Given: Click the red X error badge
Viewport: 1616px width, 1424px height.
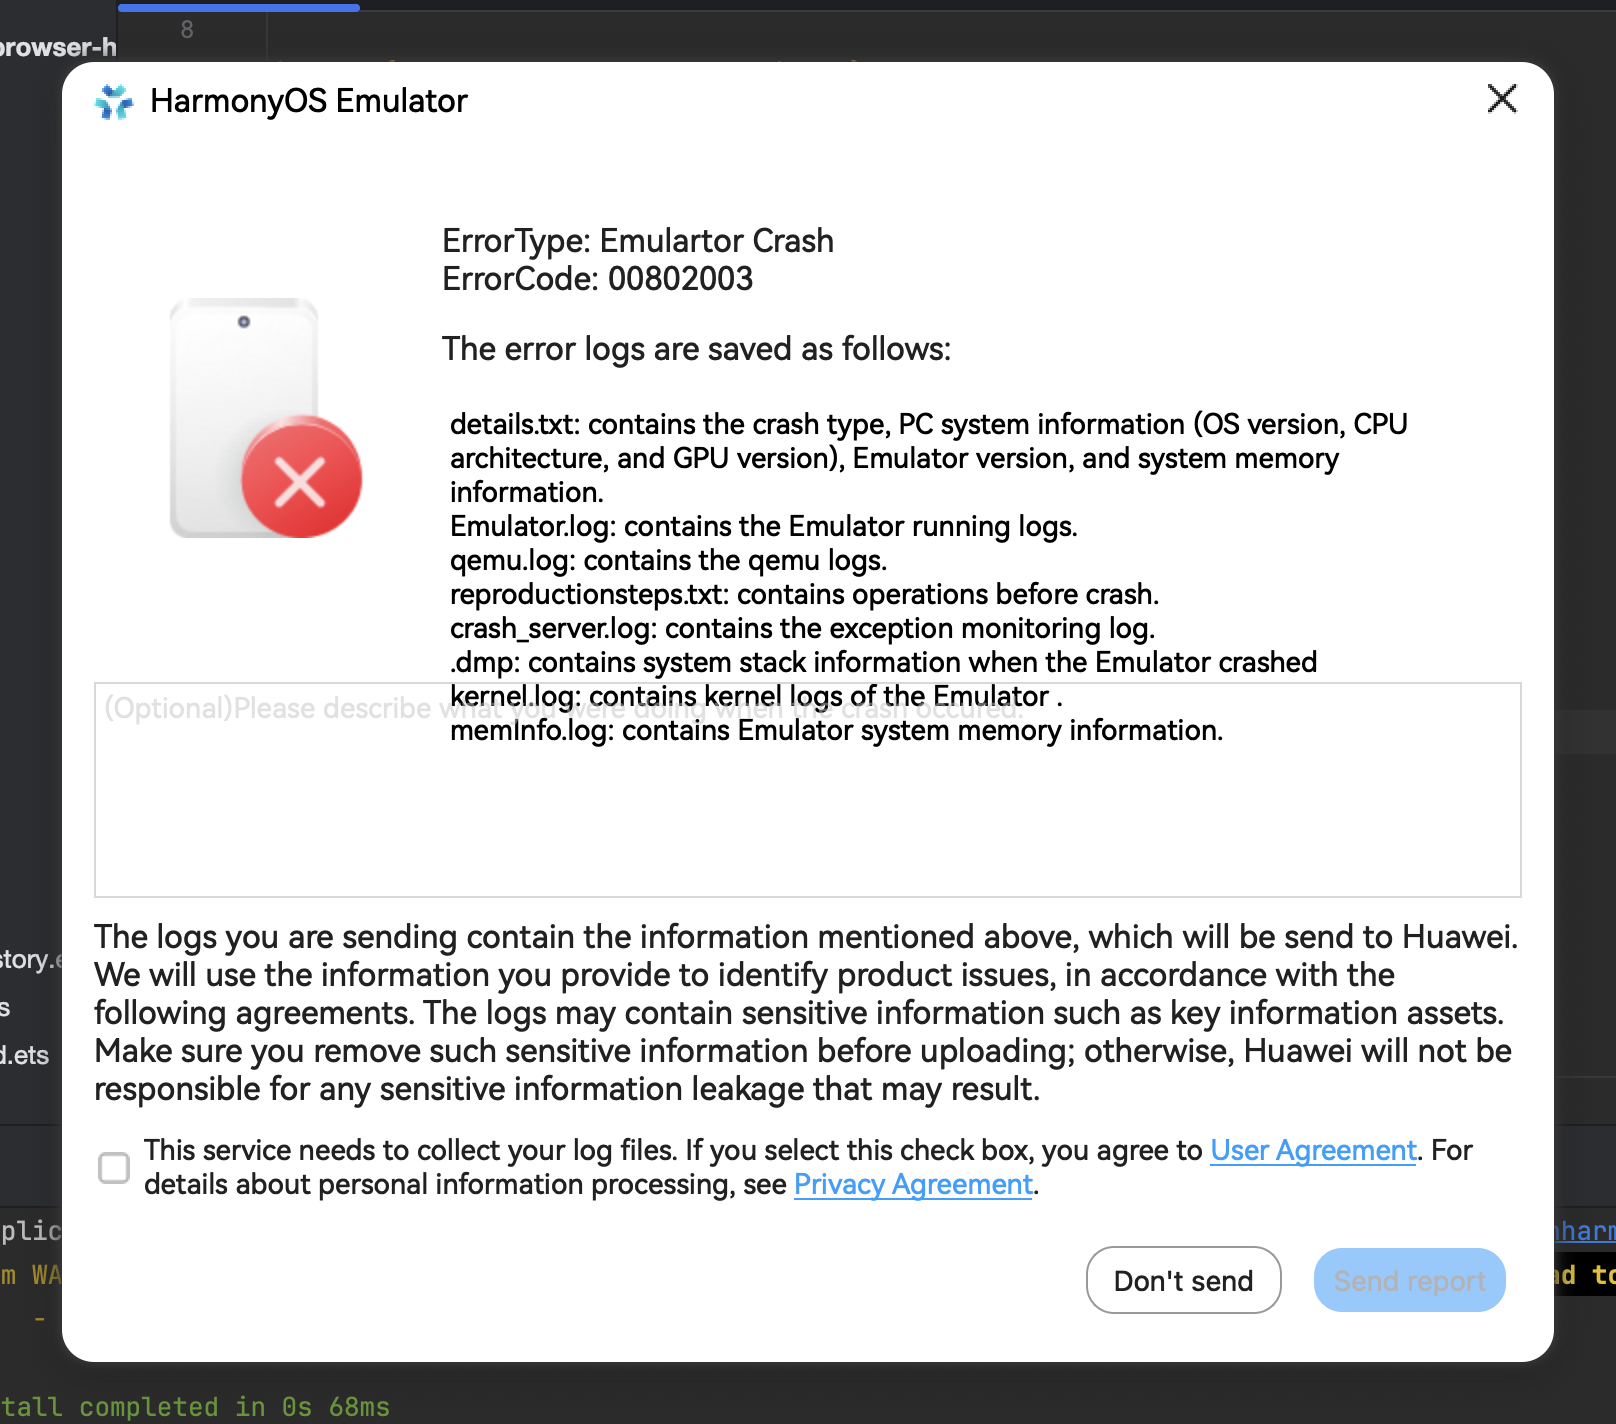Looking at the screenshot, I should [301, 478].
